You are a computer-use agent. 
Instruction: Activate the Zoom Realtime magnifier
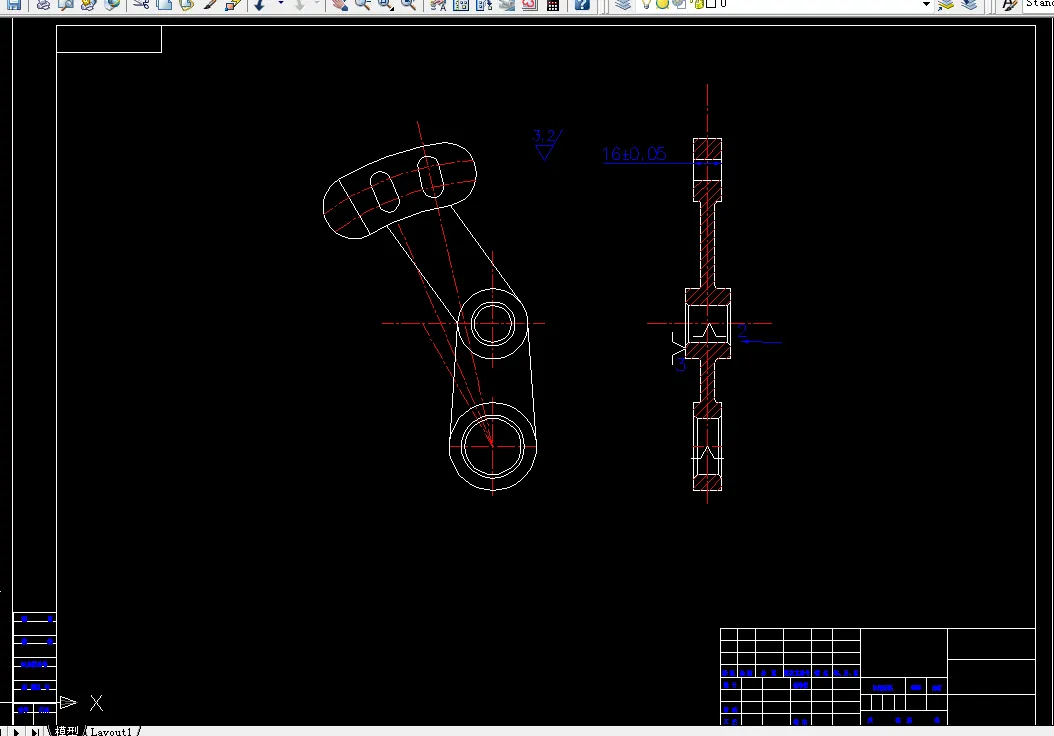[x=362, y=5]
